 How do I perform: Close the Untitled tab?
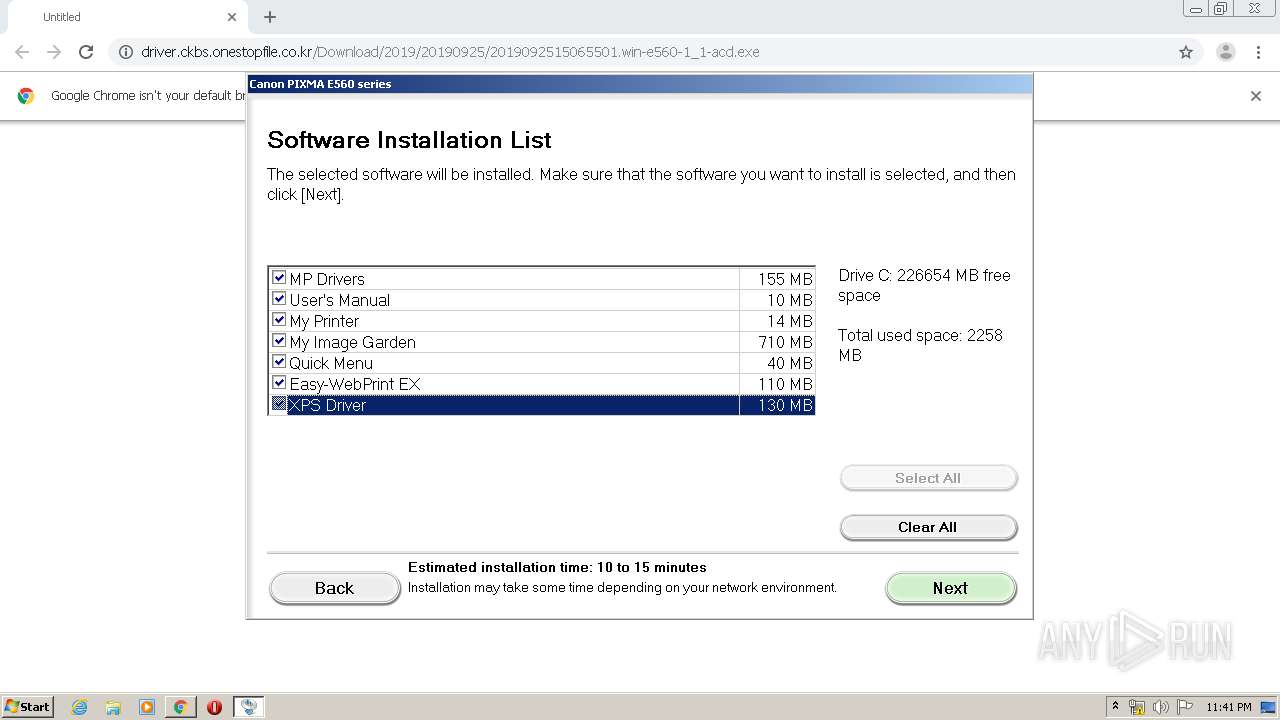(232, 17)
